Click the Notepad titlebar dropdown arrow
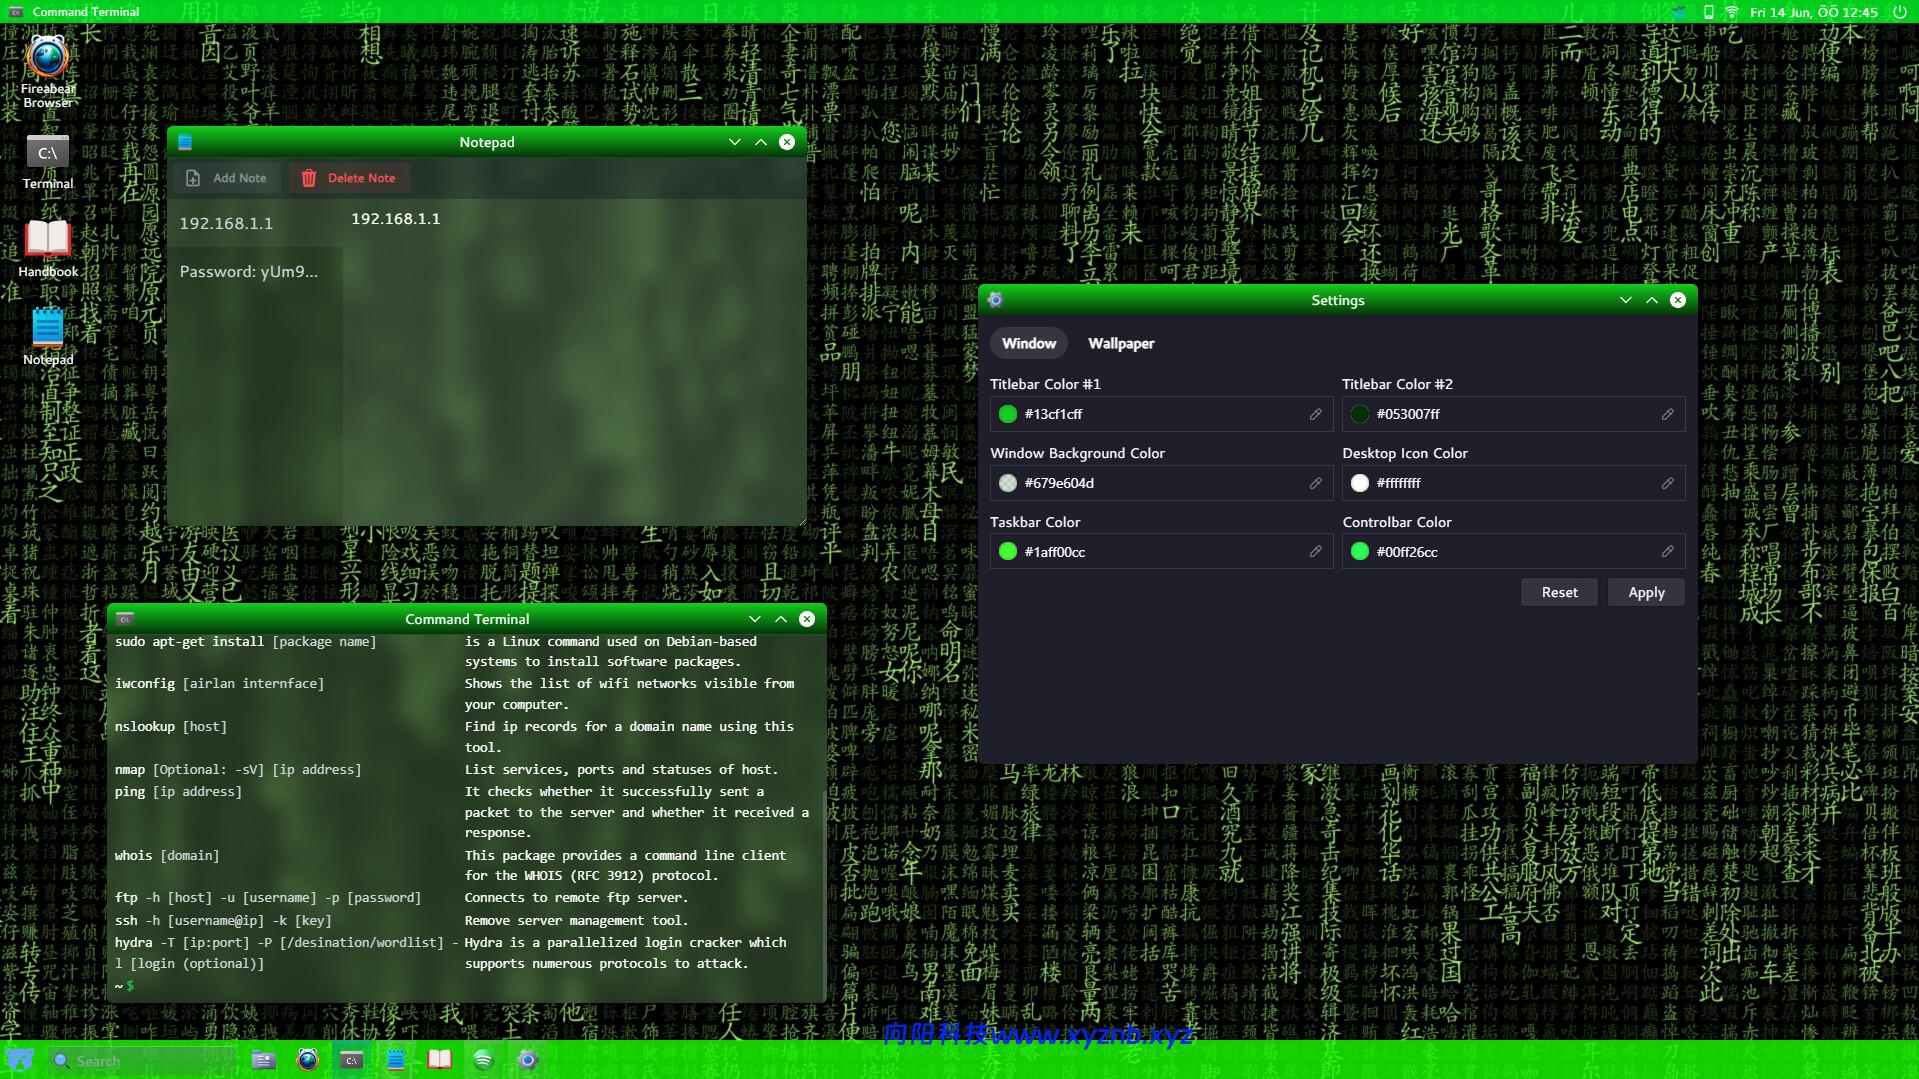1919x1079 pixels. (x=734, y=142)
